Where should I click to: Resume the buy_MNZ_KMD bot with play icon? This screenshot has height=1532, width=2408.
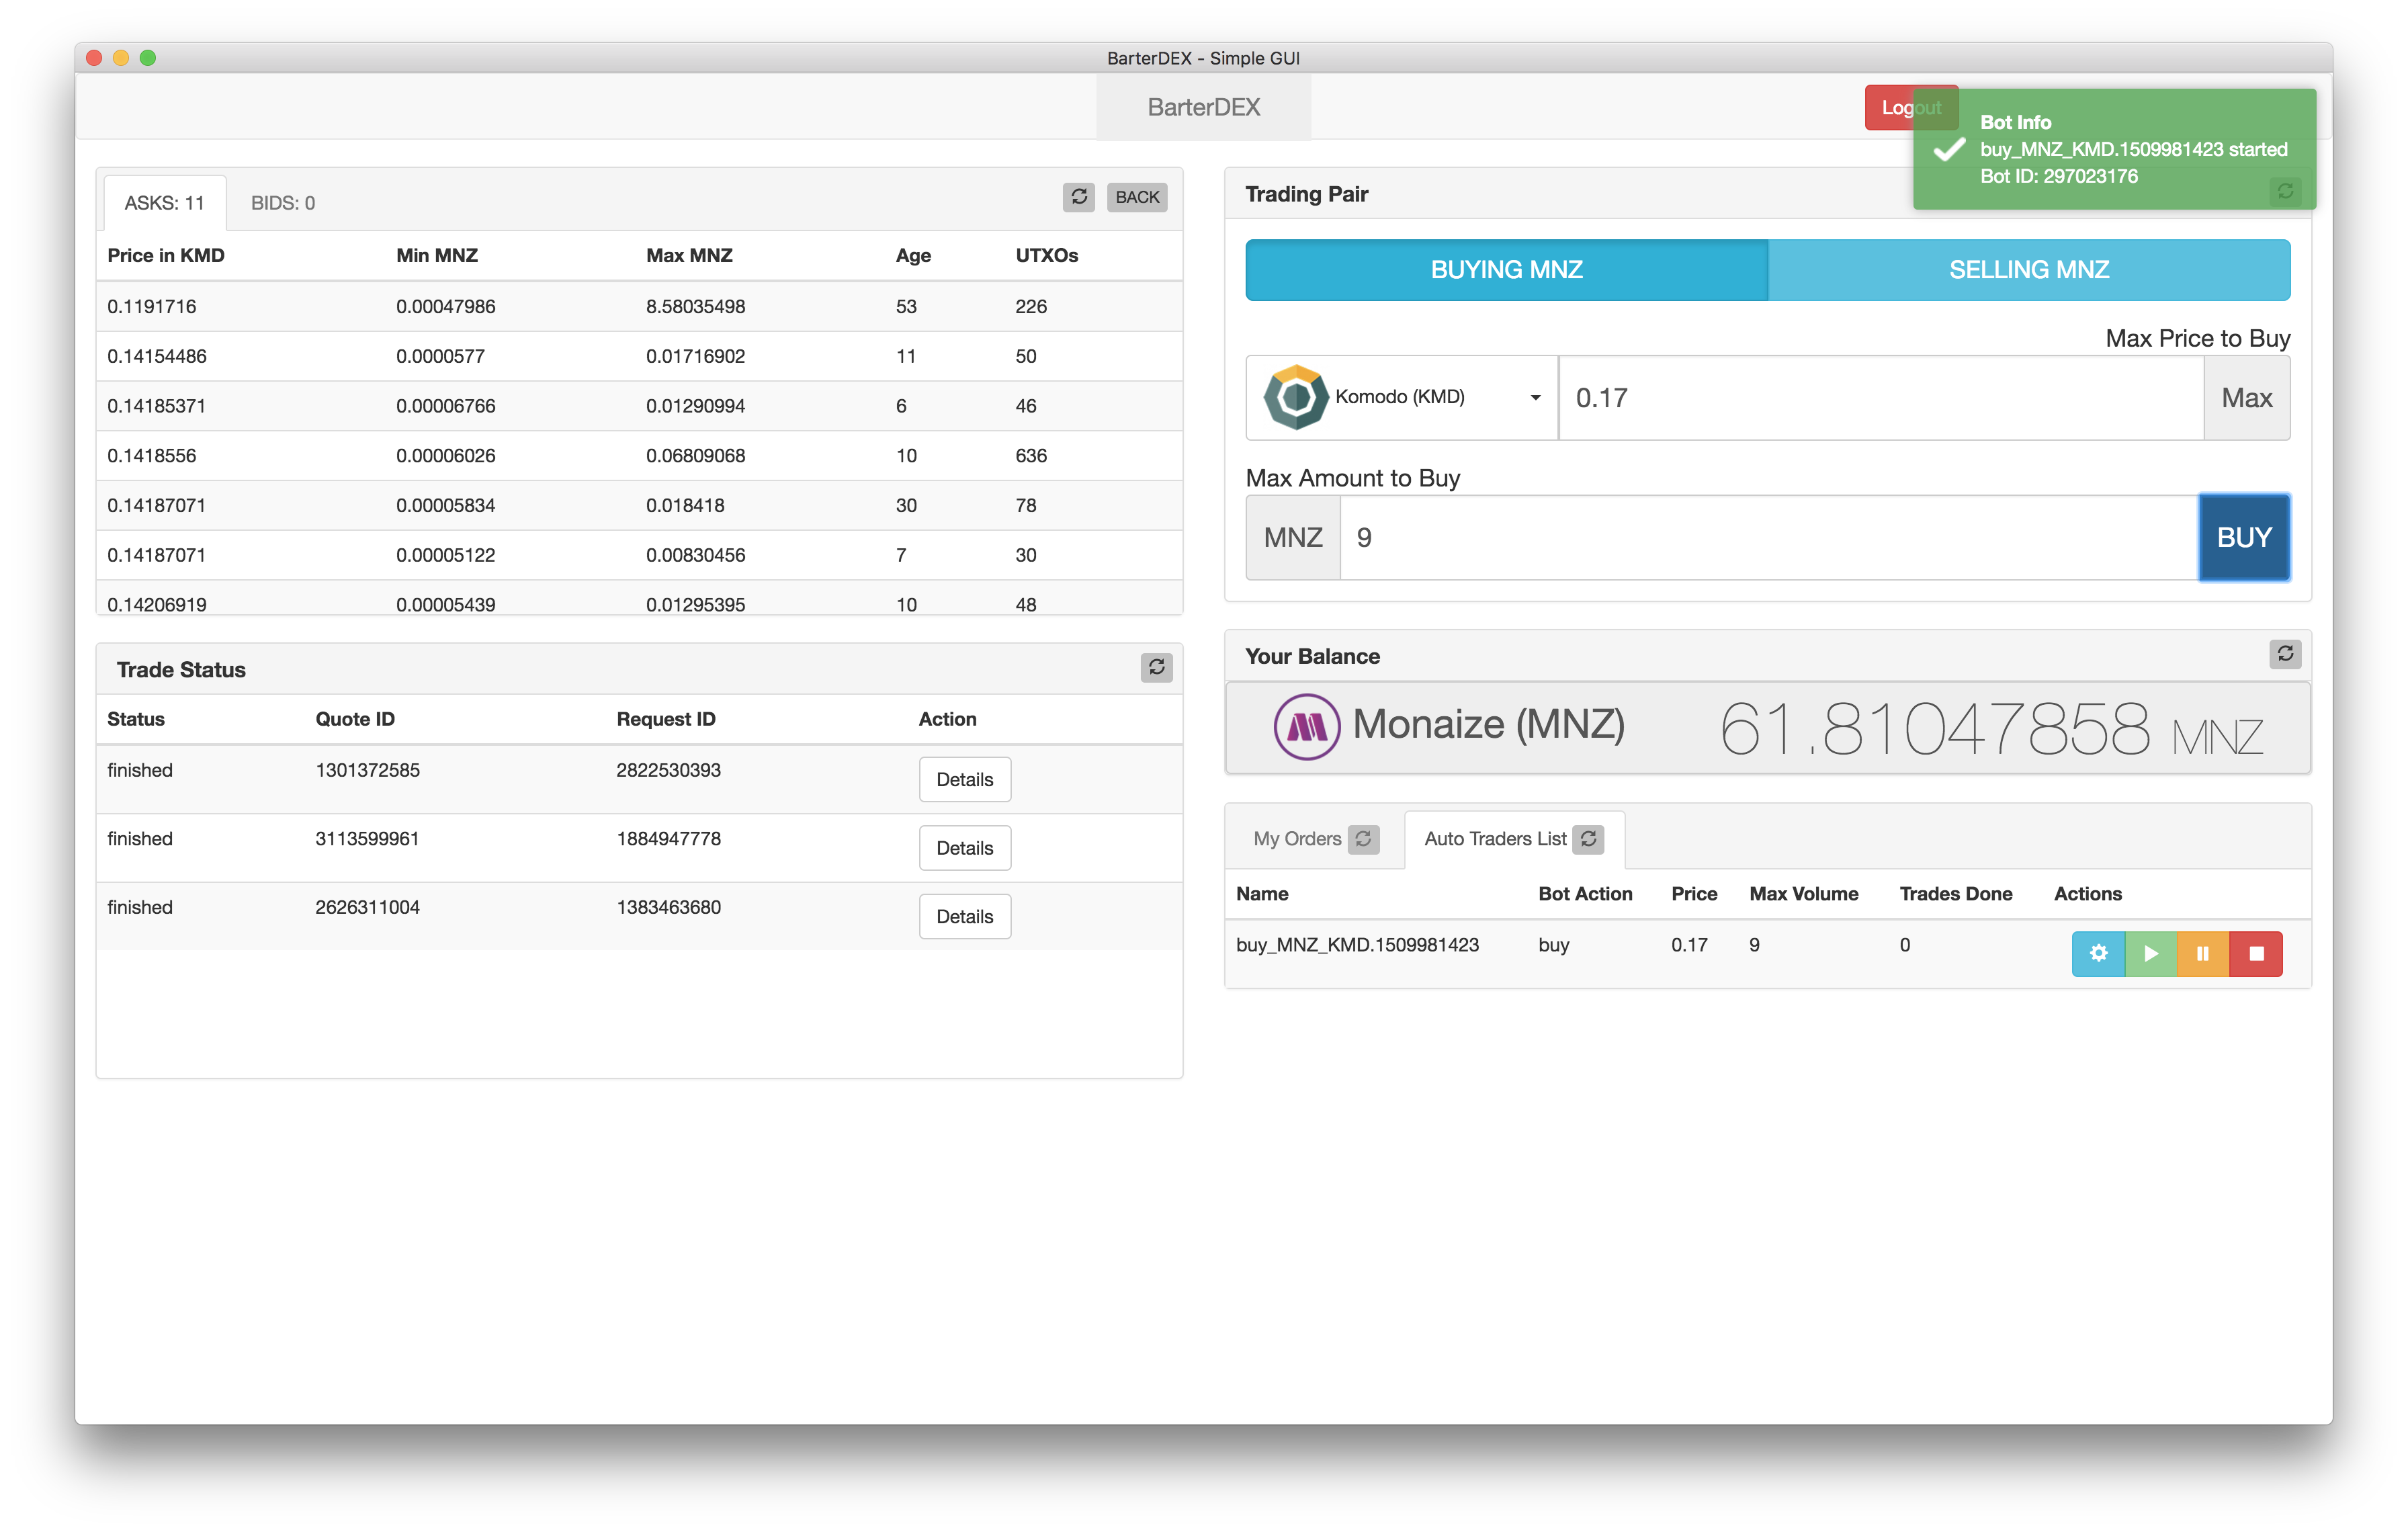tap(2151, 953)
